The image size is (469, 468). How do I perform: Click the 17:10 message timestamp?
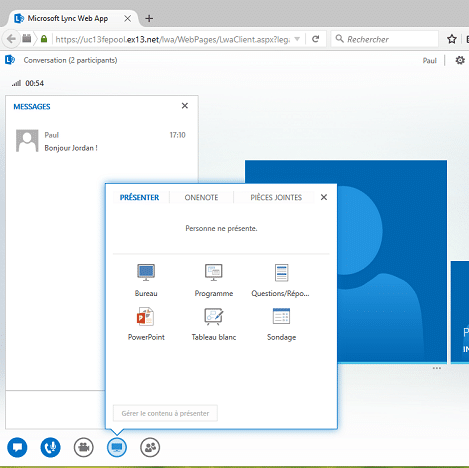(177, 135)
